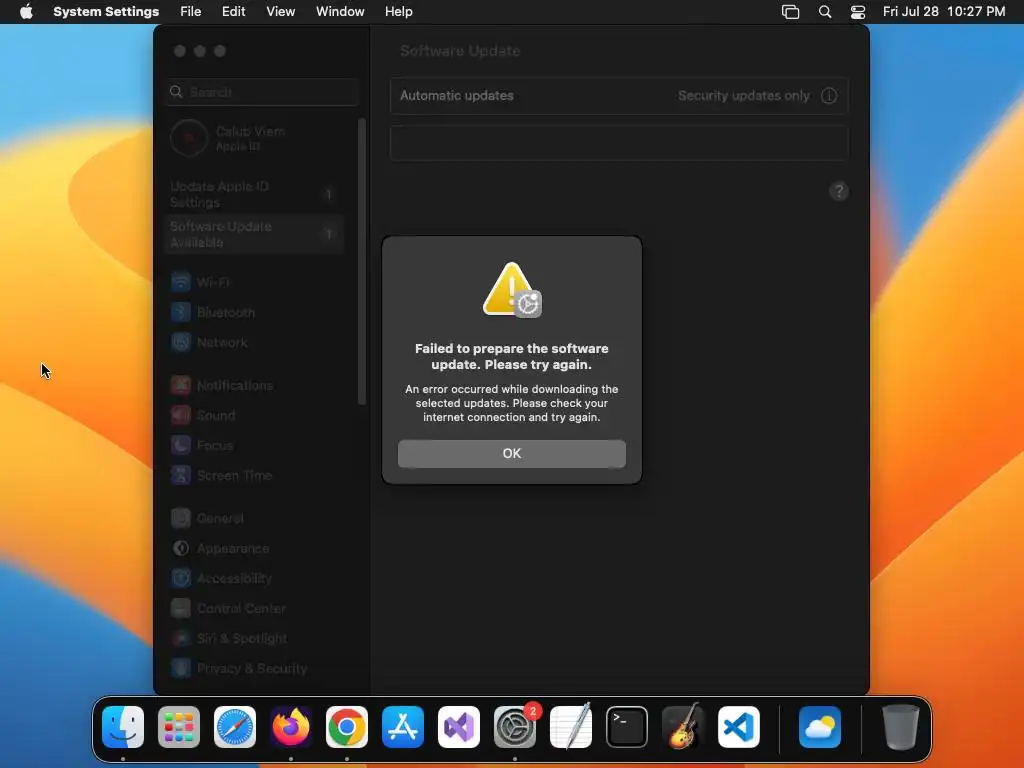Viewport: 1024px width, 768px height.
Task: Select Wi-Fi in the sidebar
Action: tap(255, 282)
